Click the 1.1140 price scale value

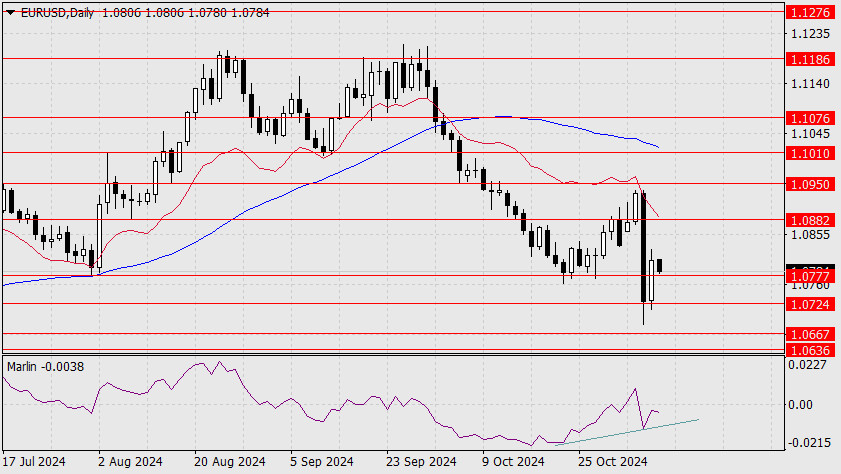click(x=810, y=84)
